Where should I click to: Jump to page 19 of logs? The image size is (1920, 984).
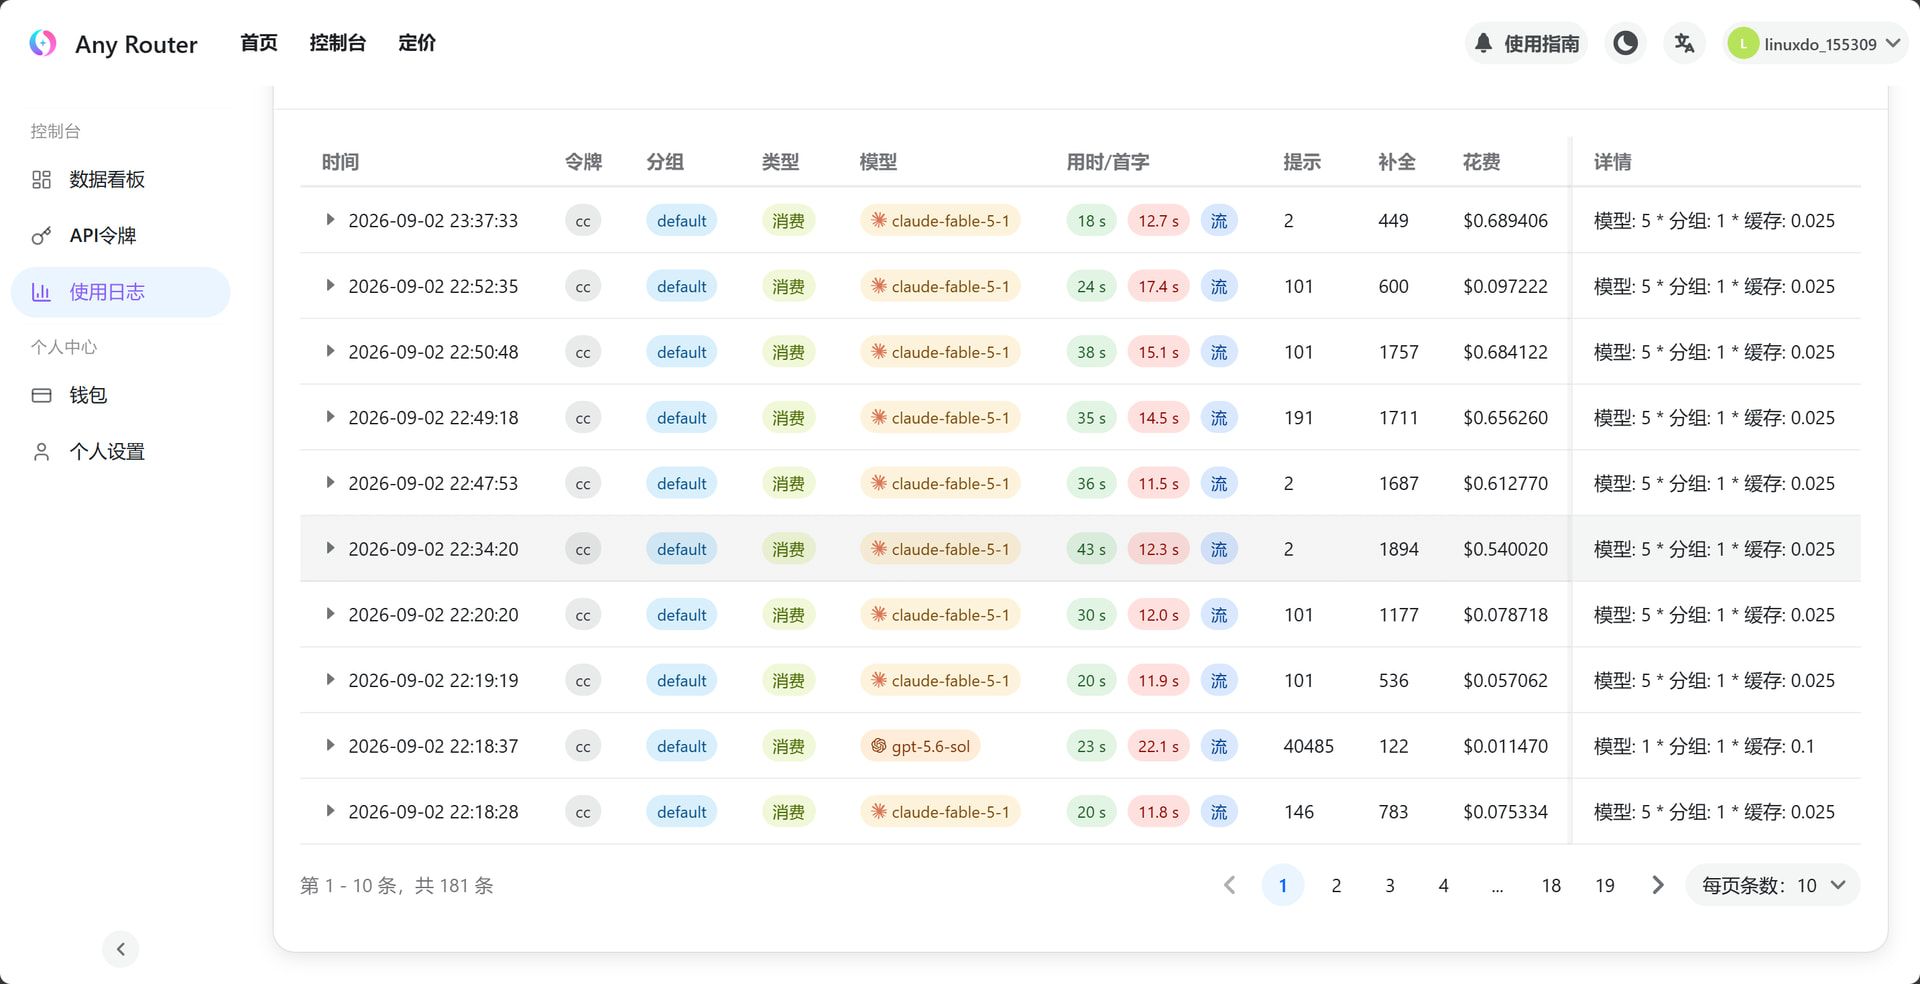coord(1605,885)
